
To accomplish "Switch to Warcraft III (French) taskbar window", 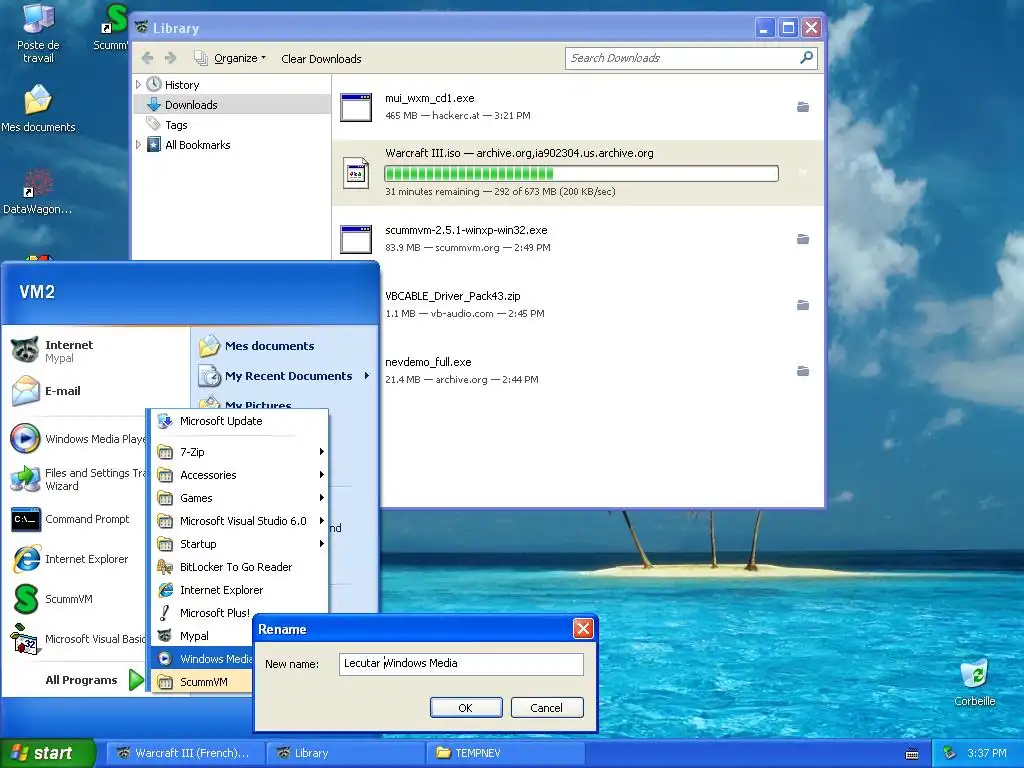I will pyautogui.click(x=185, y=753).
